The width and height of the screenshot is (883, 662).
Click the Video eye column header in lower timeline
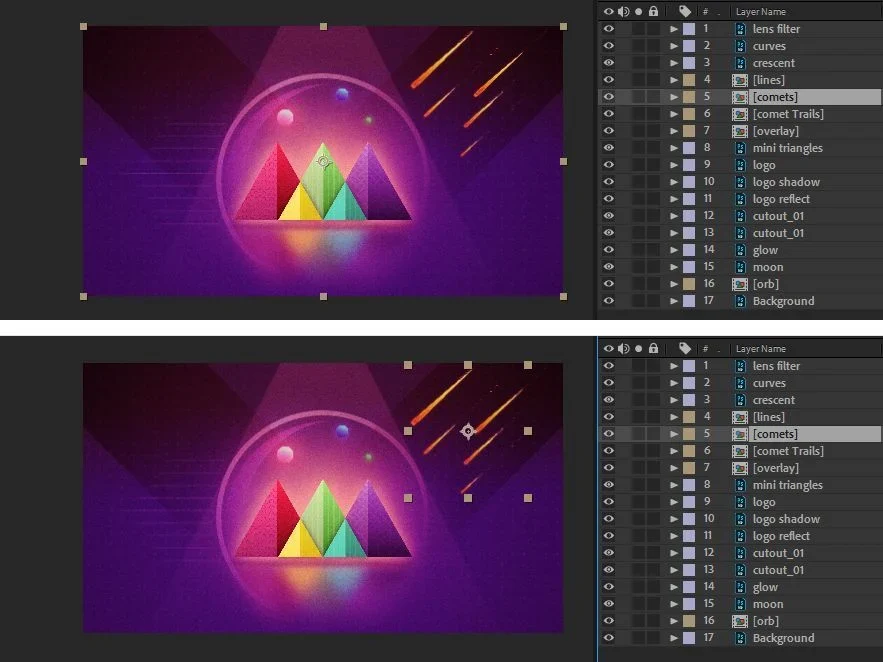click(609, 348)
